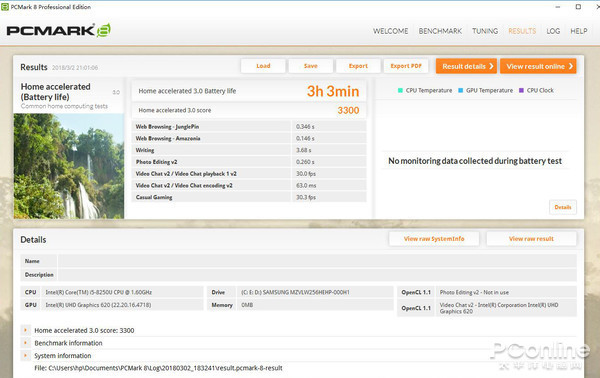
Task: Expand the System information section
Action: 26,355
